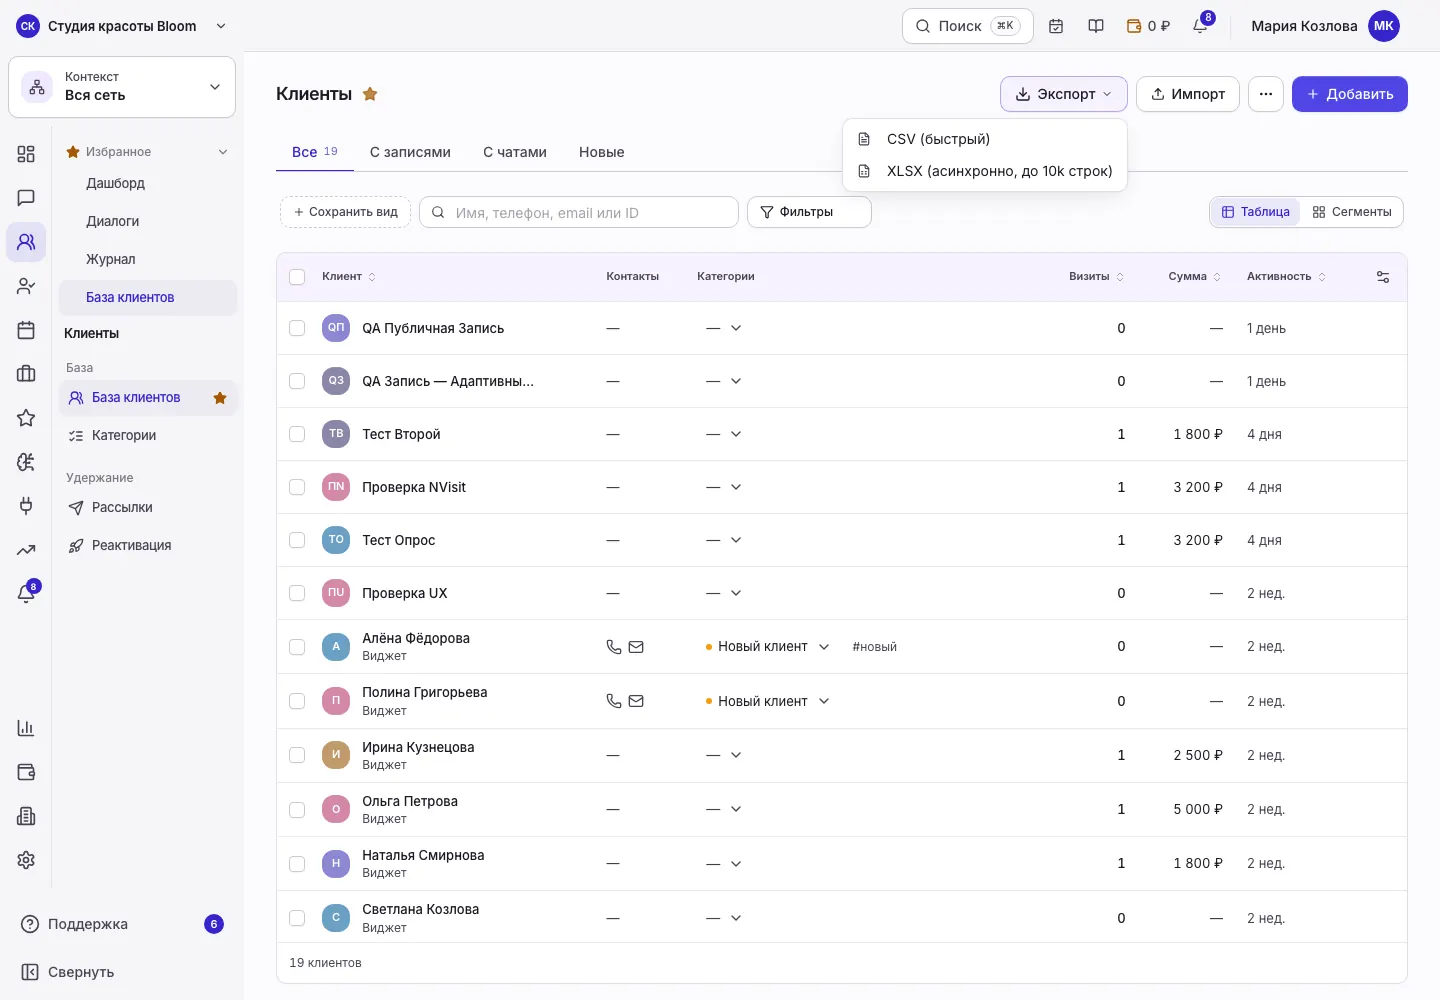This screenshot has width=1440, height=1000.
Task: Click the favorite star next to Клиенты title
Action: tap(370, 94)
